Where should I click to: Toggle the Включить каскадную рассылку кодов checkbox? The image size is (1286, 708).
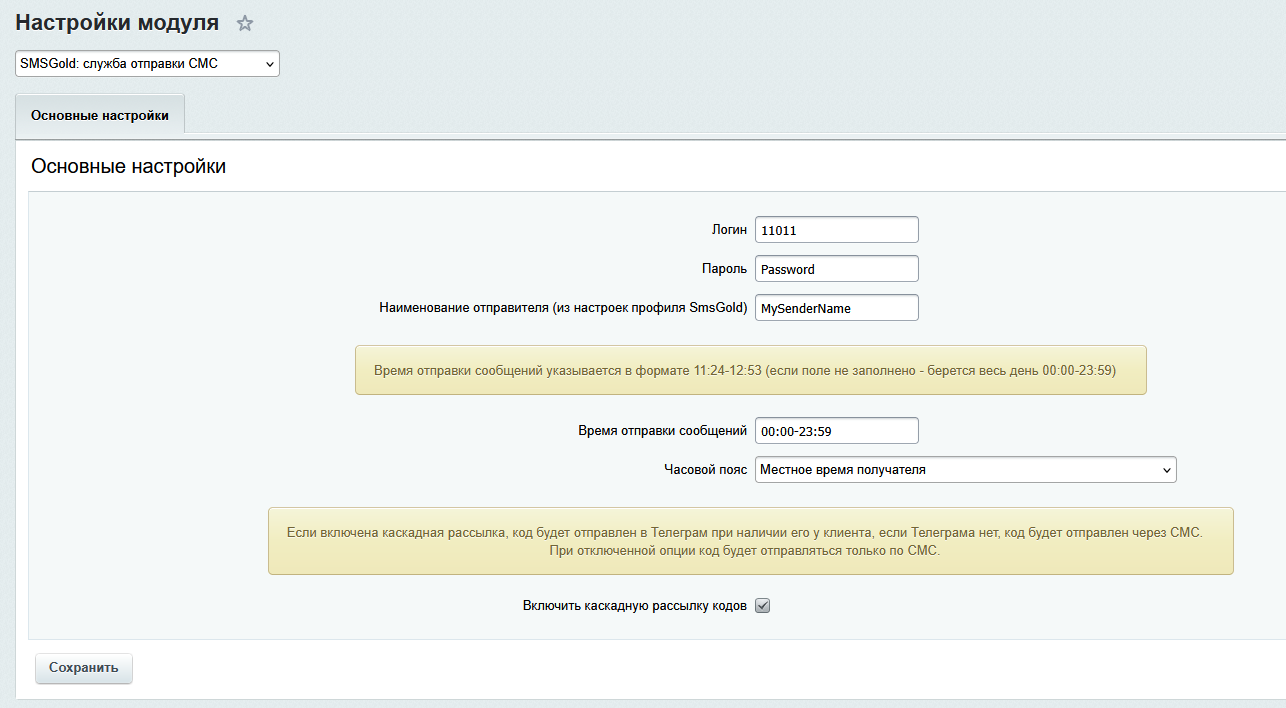pyautogui.click(x=762, y=606)
